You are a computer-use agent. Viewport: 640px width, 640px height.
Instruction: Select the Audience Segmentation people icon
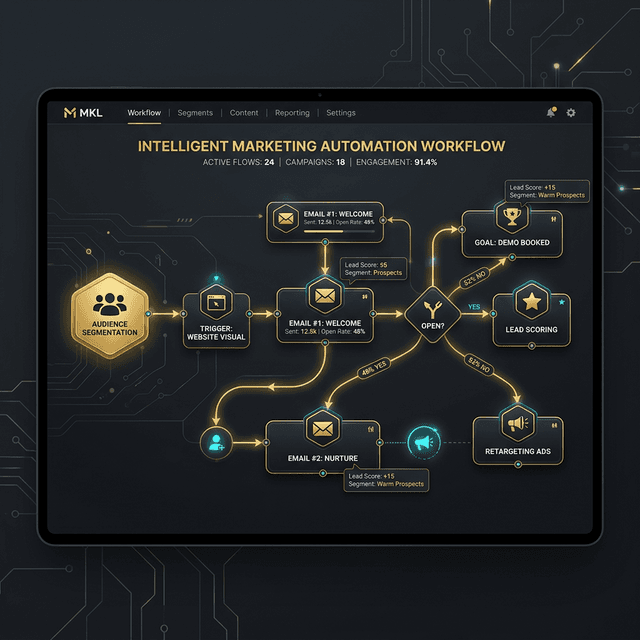[x=109, y=304]
